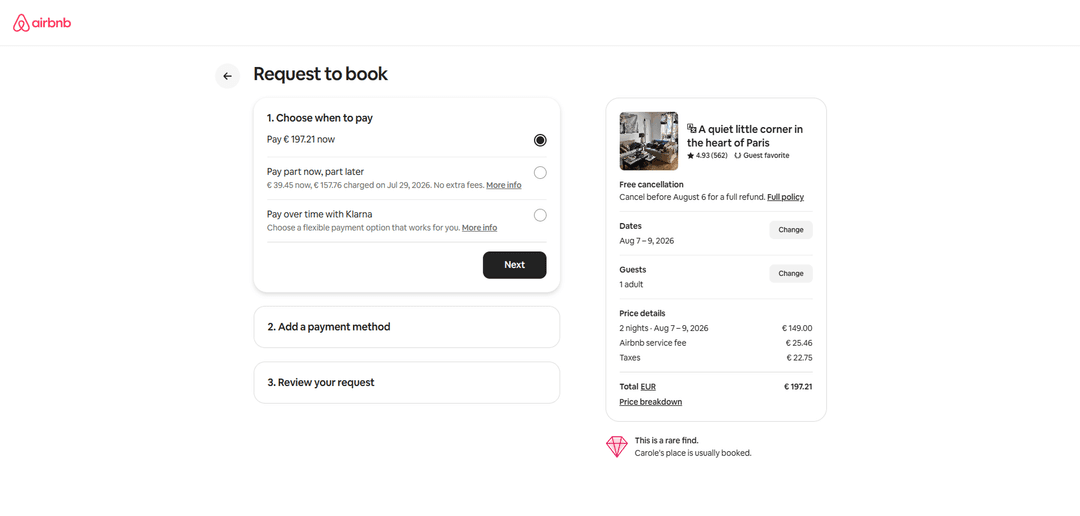
Task: Expand Add a payment method section
Action: coord(406,327)
